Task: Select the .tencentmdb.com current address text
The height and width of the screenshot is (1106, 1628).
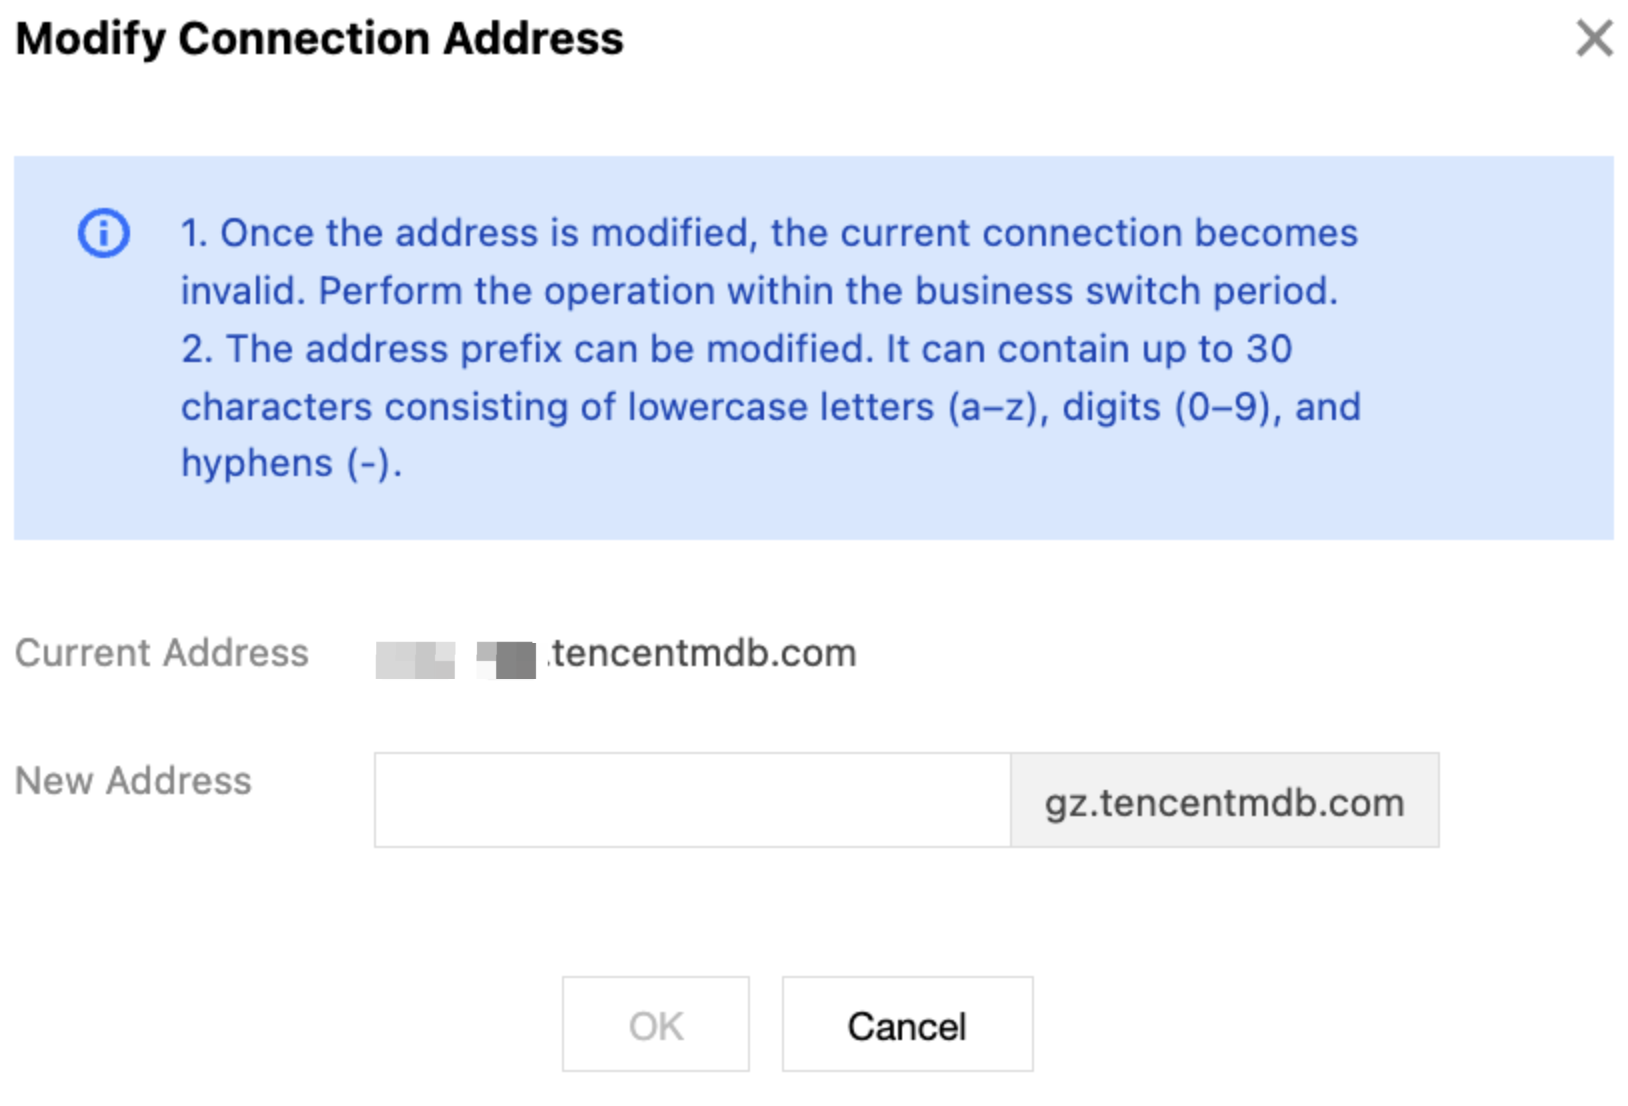Action: pyautogui.click(x=704, y=654)
